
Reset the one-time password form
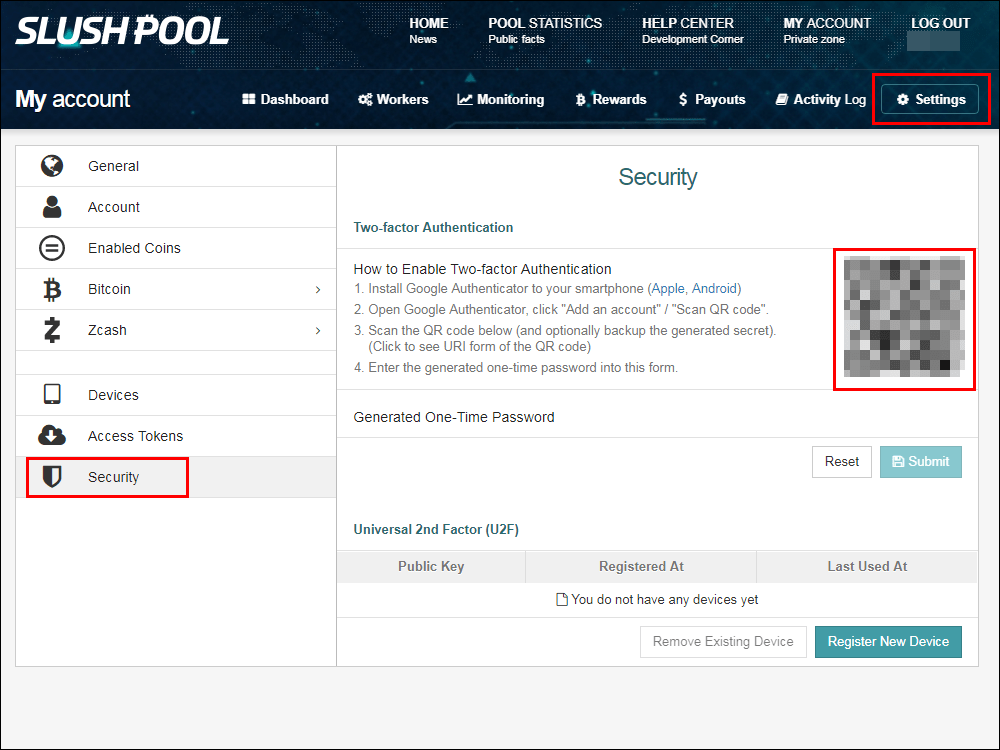[841, 461]
